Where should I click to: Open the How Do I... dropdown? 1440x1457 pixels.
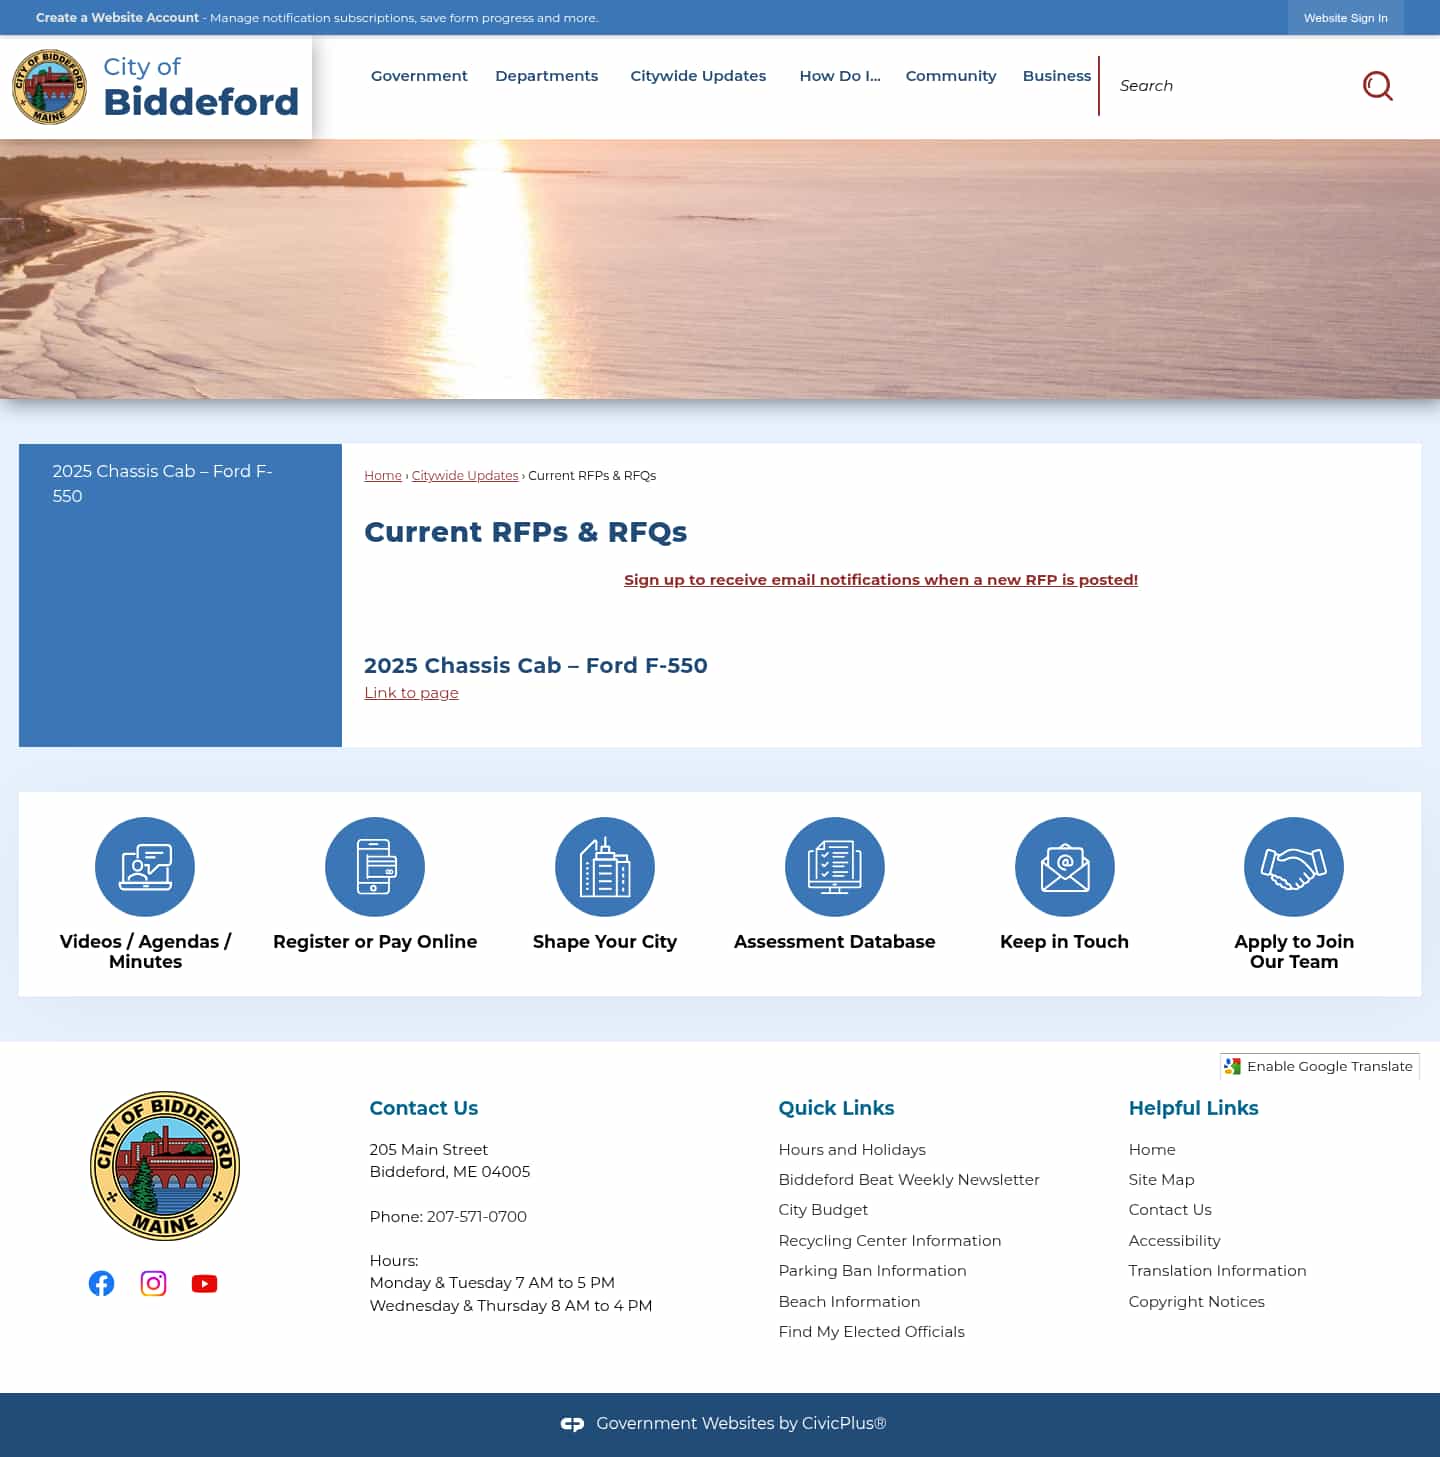(839, 75)
